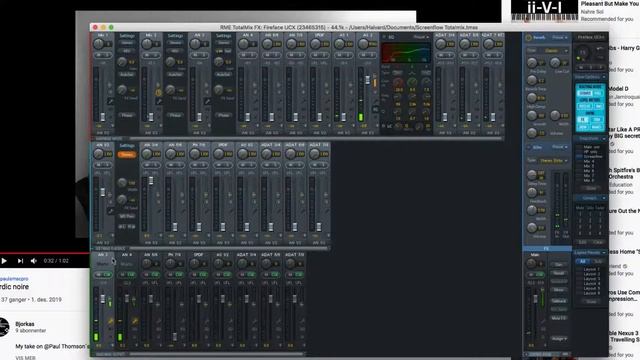Open the Echo Preset dropdown

coord(560,147)
